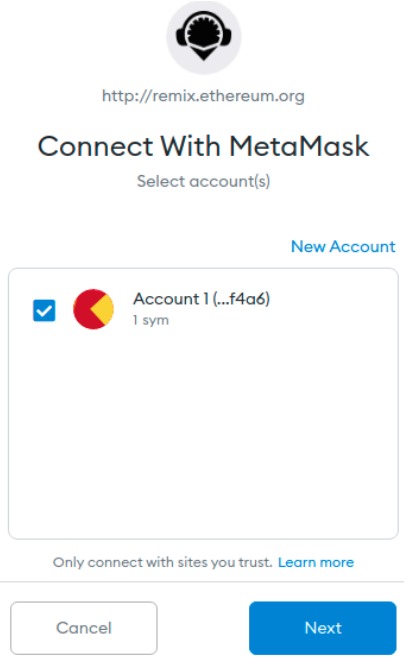
Task: Click the (...f4a6) address suffix
Action: coord(241,299)
